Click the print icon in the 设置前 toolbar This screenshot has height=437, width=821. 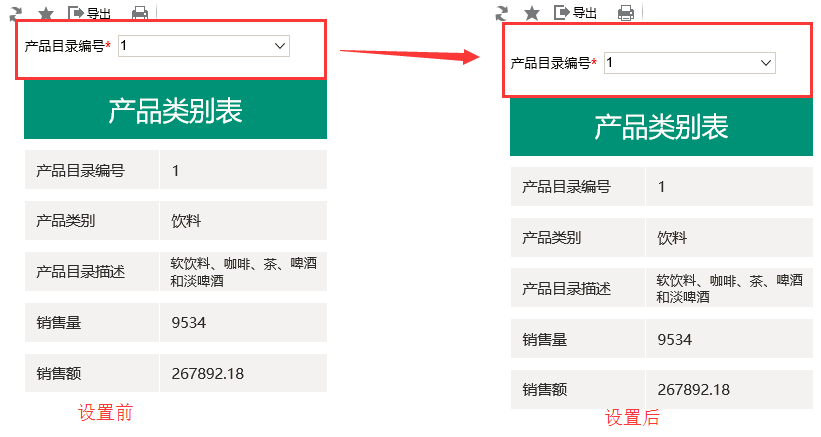coord(140,13)
